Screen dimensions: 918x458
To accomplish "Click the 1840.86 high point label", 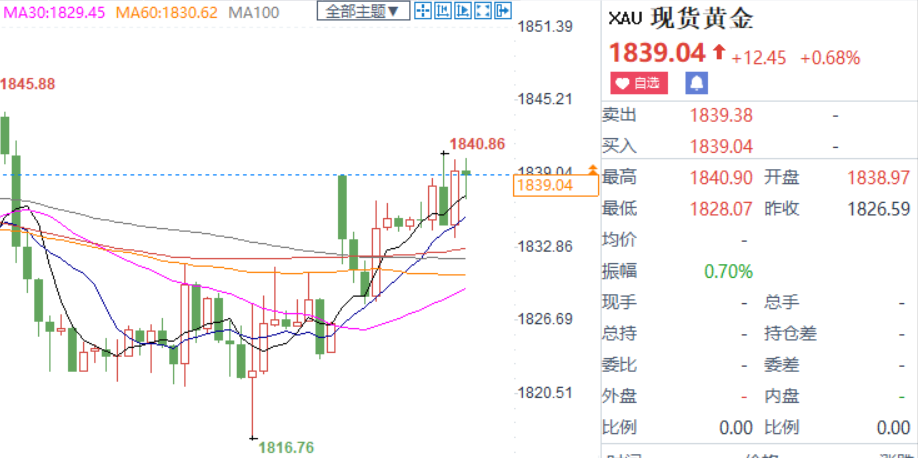I will 477,143.
